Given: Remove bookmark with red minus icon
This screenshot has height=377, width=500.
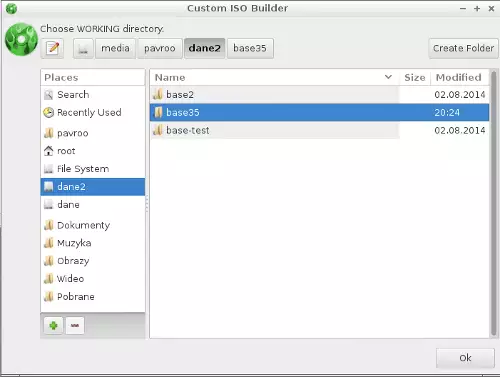Looking at the screenshot, I should tap(75, 325).
